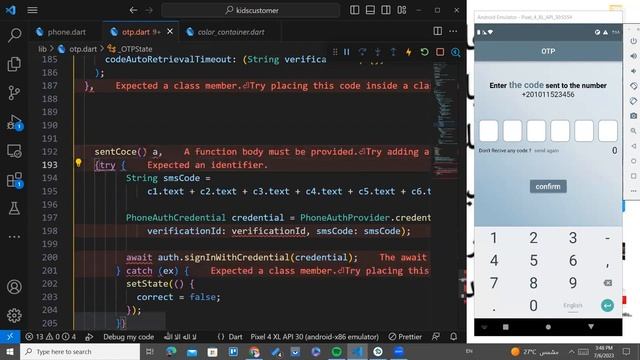Tap send again link in emulator
This screenshot has height=360, width=640.
[x=546, y=151]
